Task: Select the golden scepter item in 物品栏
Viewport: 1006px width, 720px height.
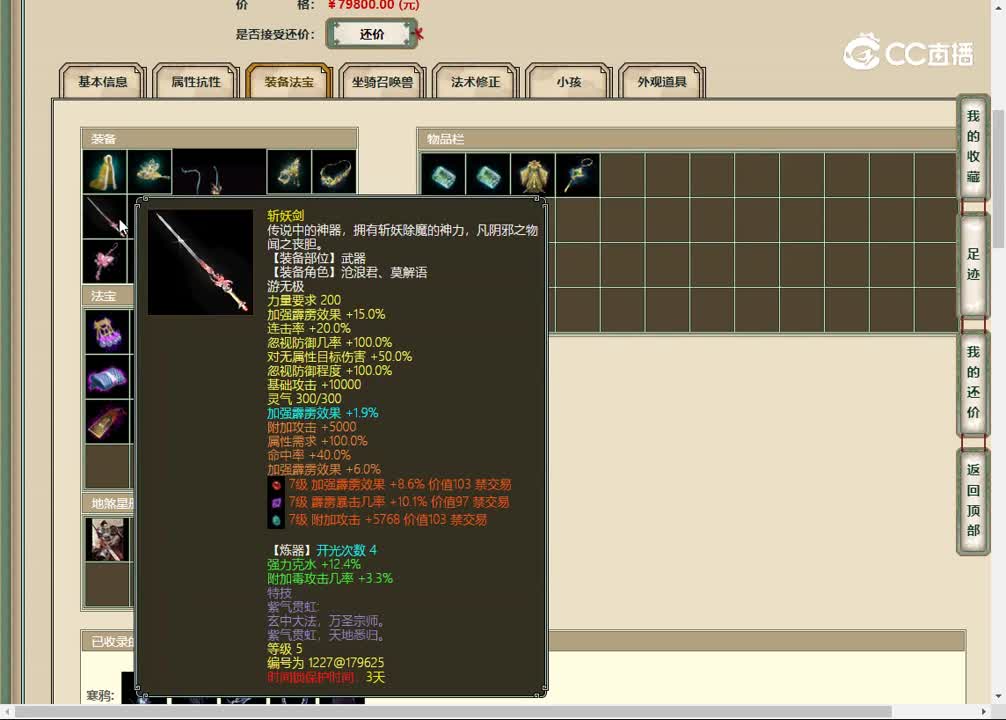Action: (578, 175)
